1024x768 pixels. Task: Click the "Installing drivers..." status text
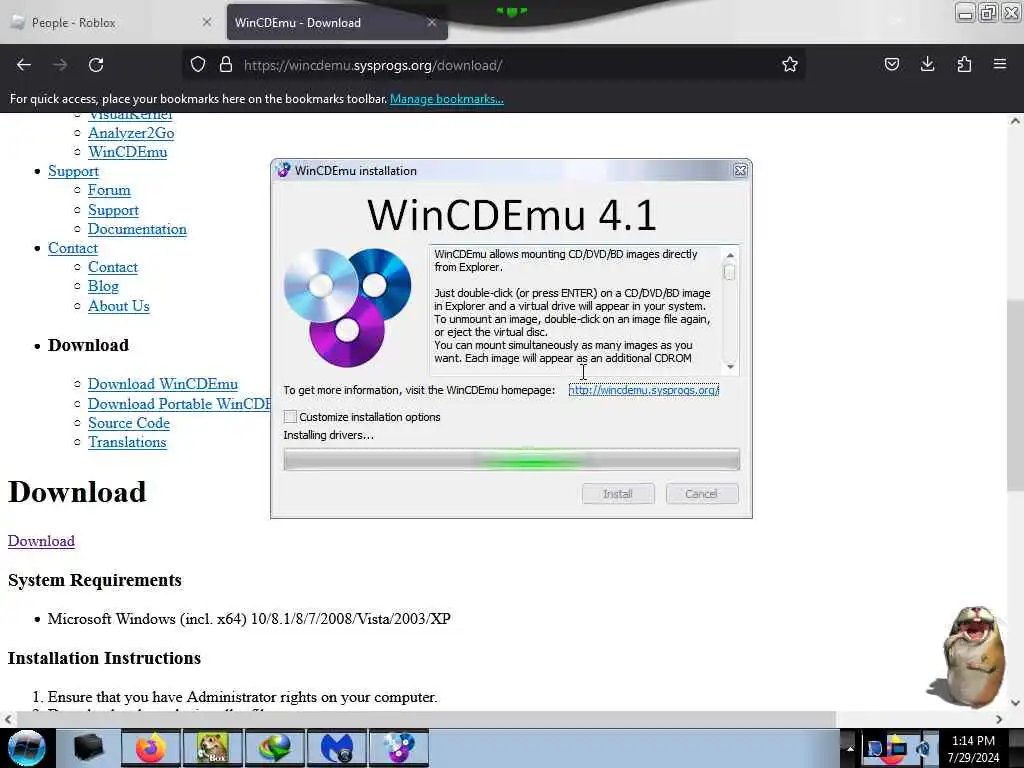pos(328,435)
